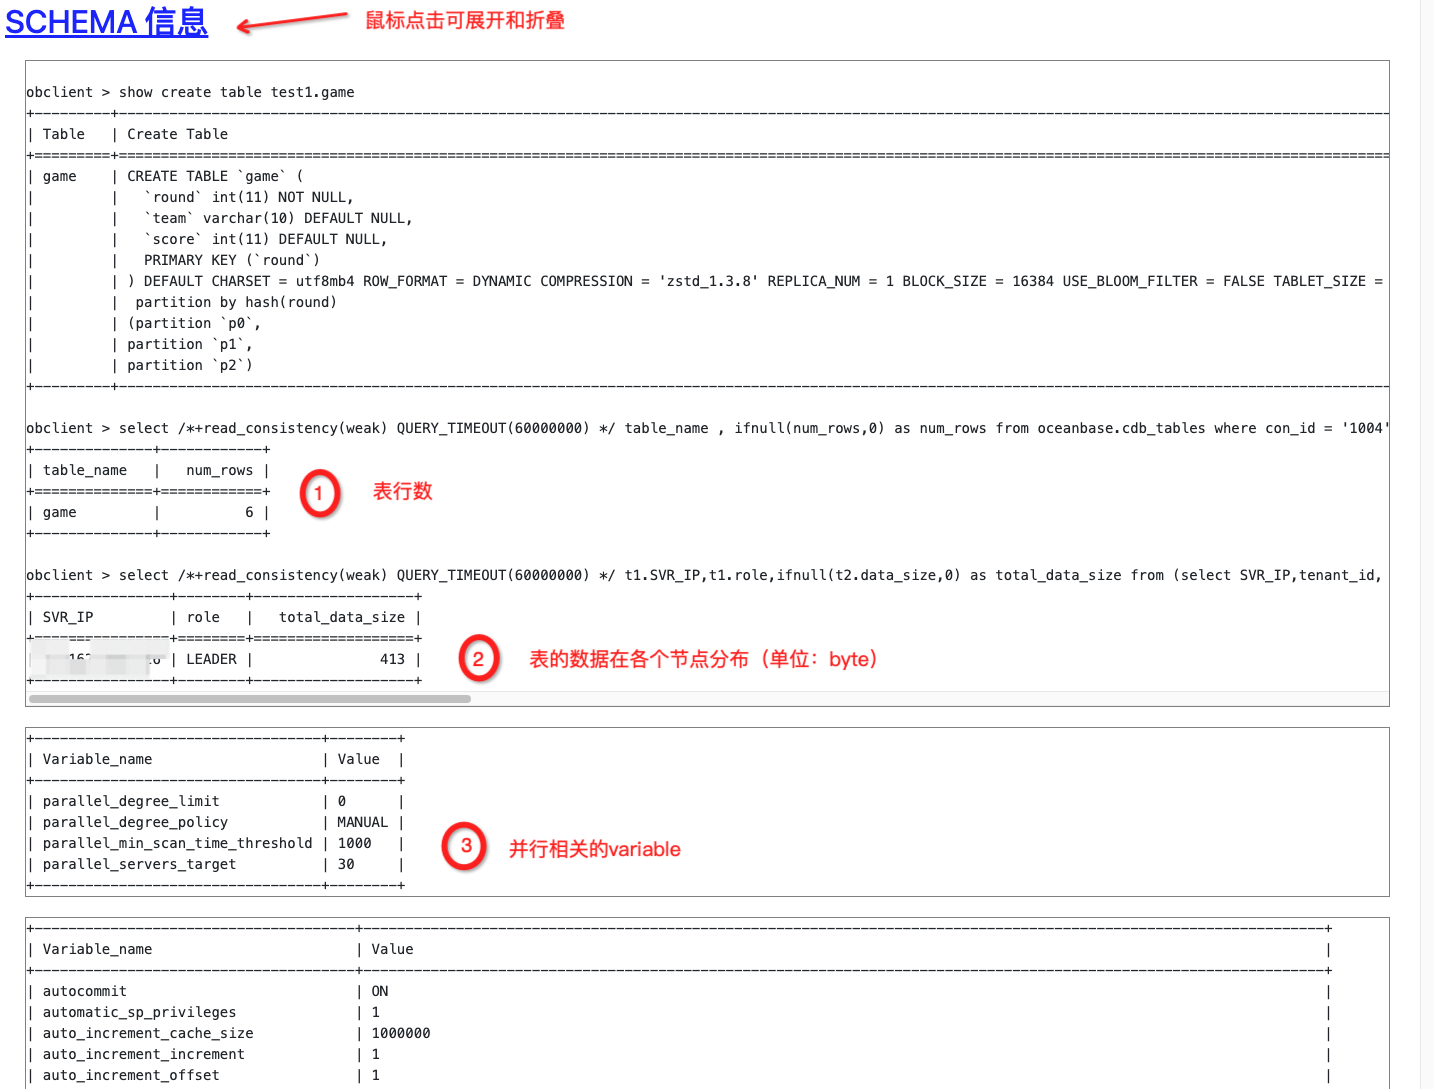This screenshot has width=1434, height=1089.
Task: Expand the partition p0 line in CREATE TABLE
Action: click(195, 323)
